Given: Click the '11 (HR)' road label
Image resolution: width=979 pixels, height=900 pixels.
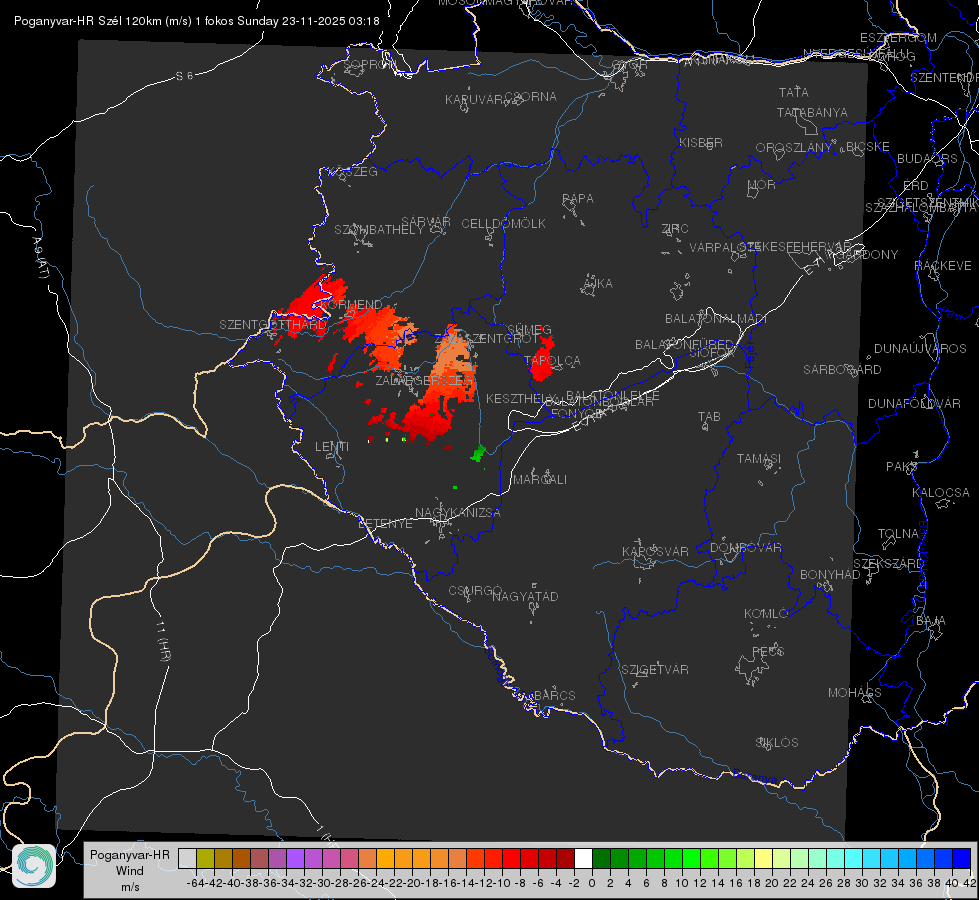Looking at the screenshot, I should coord(162,641).
